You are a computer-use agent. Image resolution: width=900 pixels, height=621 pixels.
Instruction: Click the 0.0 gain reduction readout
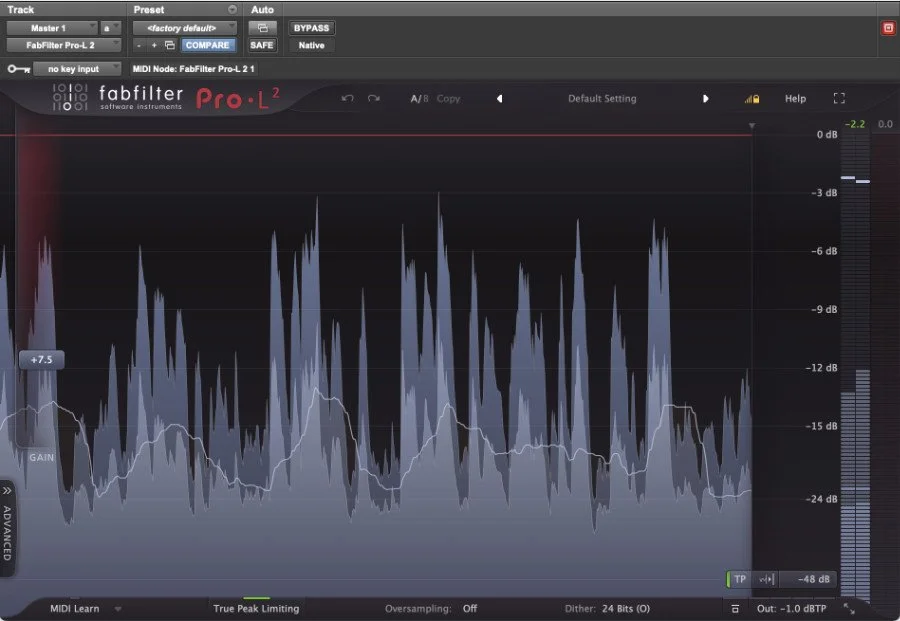coord(885,124)
